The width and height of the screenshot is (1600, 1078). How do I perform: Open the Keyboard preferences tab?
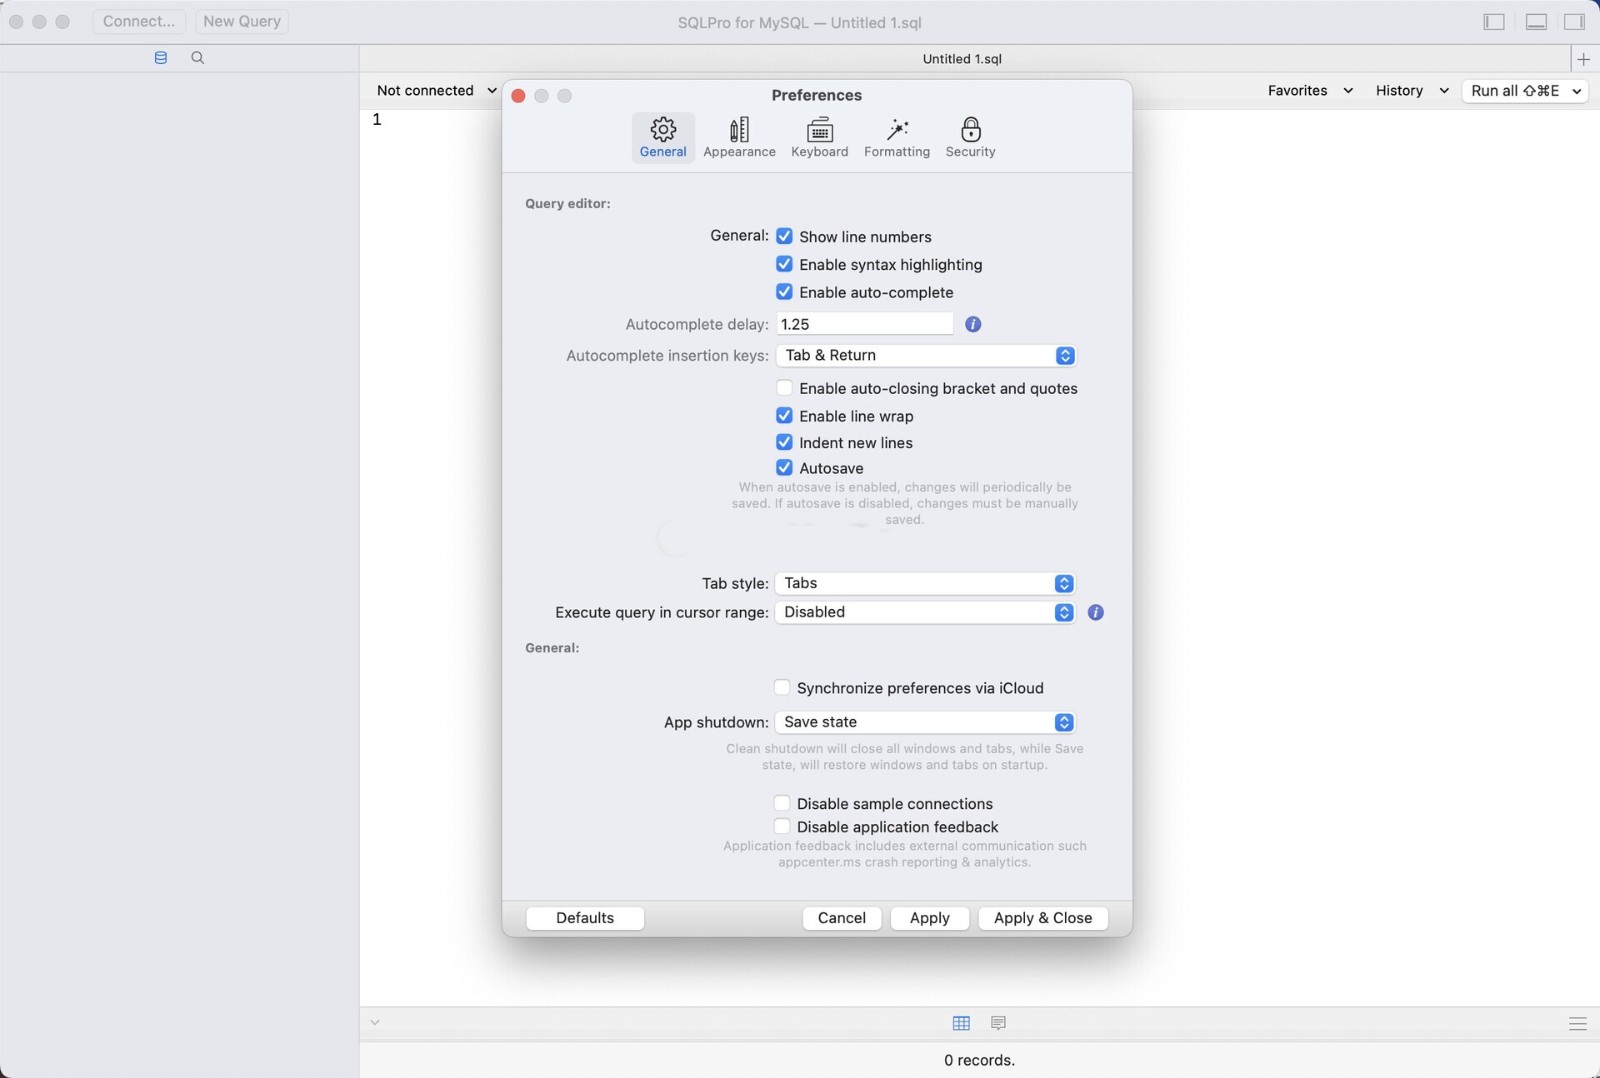[x=819, y=137]
